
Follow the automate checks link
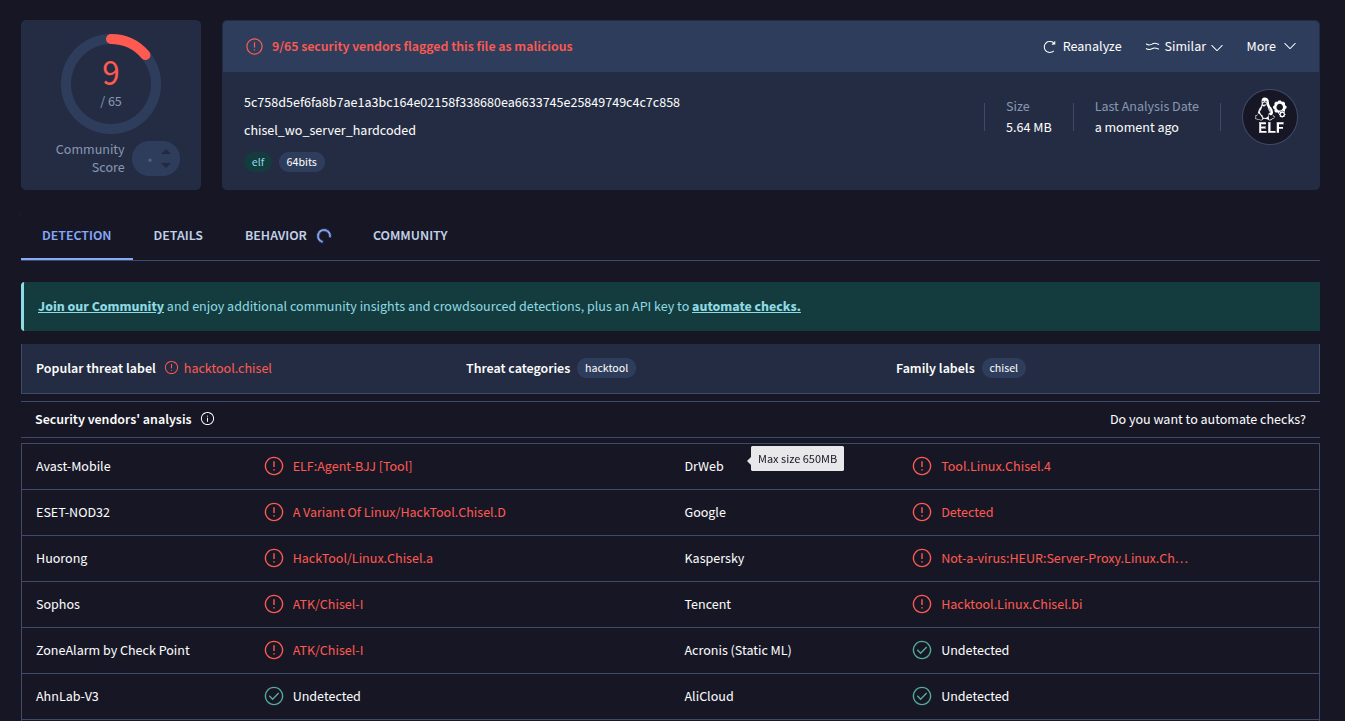click(x=746, y=307)
